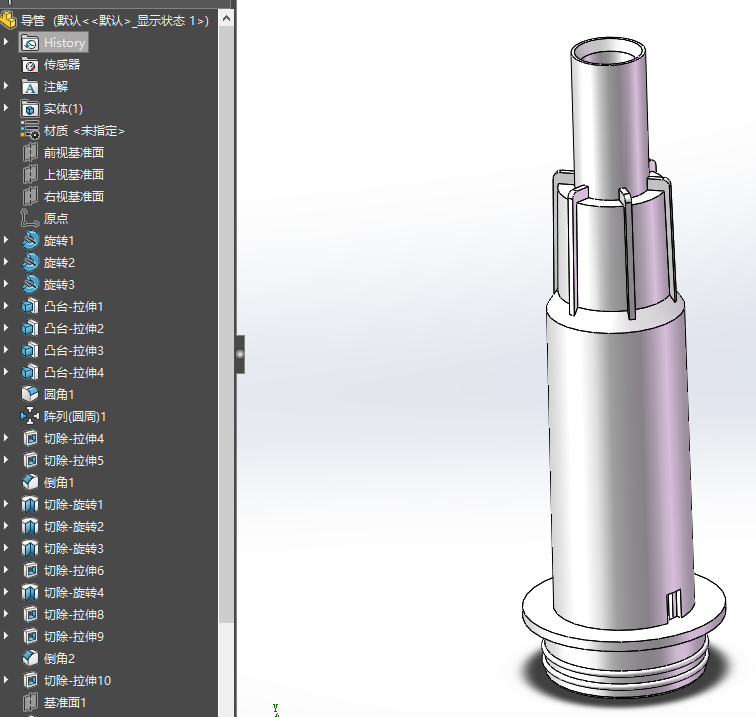Screen dimensions: 756x717
Task: Click the 导管 part name text
Action: [x=32, y=21]
